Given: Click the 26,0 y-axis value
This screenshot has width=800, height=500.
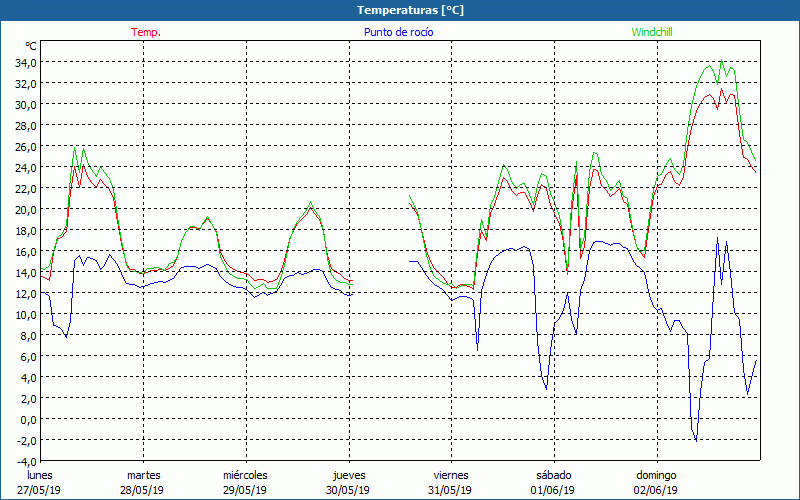Looking at the screenshot, I should [27, 147].
